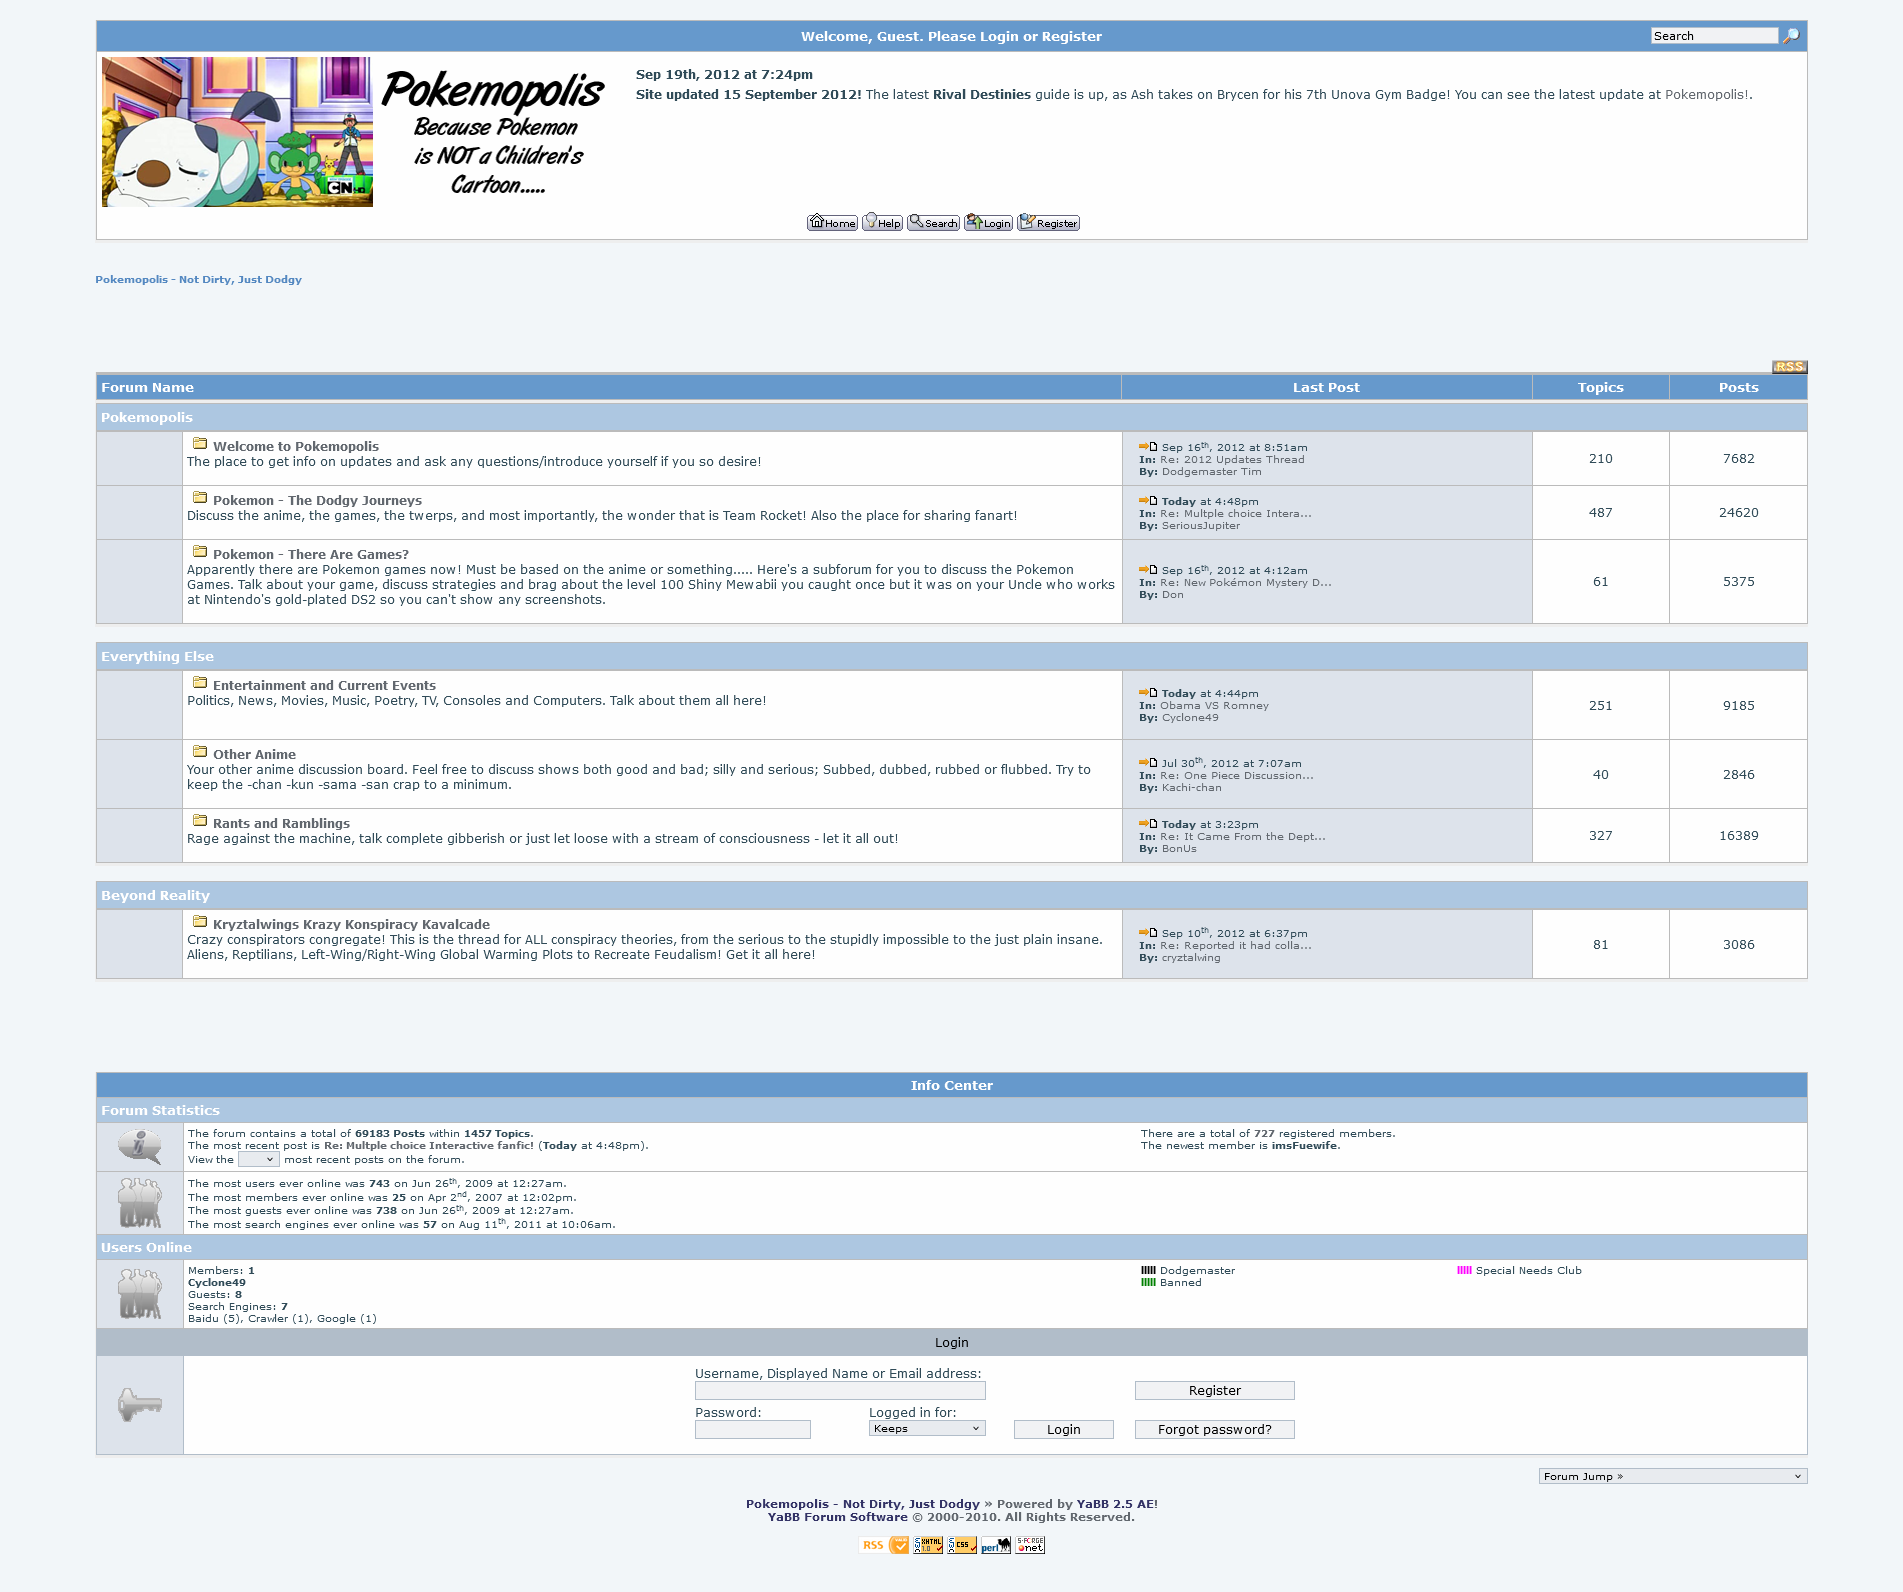Open 'Re: One Piece Discussion...' last post link
The width and height of the screenshot is (1903, 1592).
(x=1237, y=776)
